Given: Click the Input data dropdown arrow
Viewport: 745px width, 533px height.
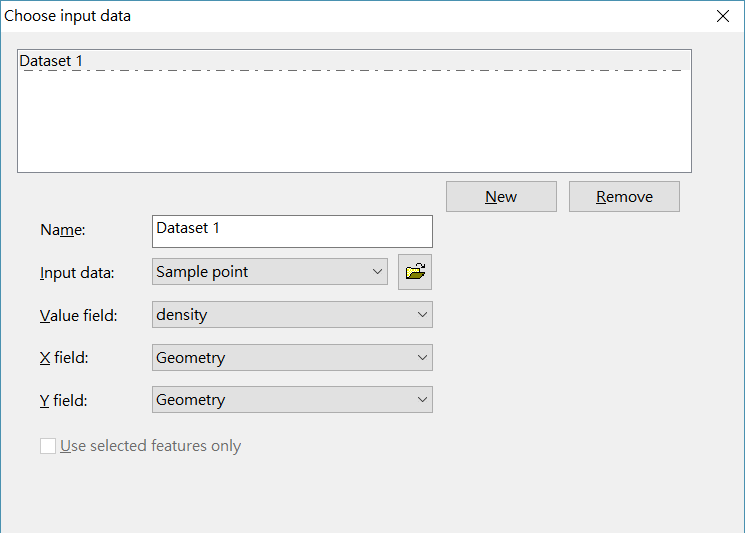Looking at the screenshot, I should click(x=377, y=272).
